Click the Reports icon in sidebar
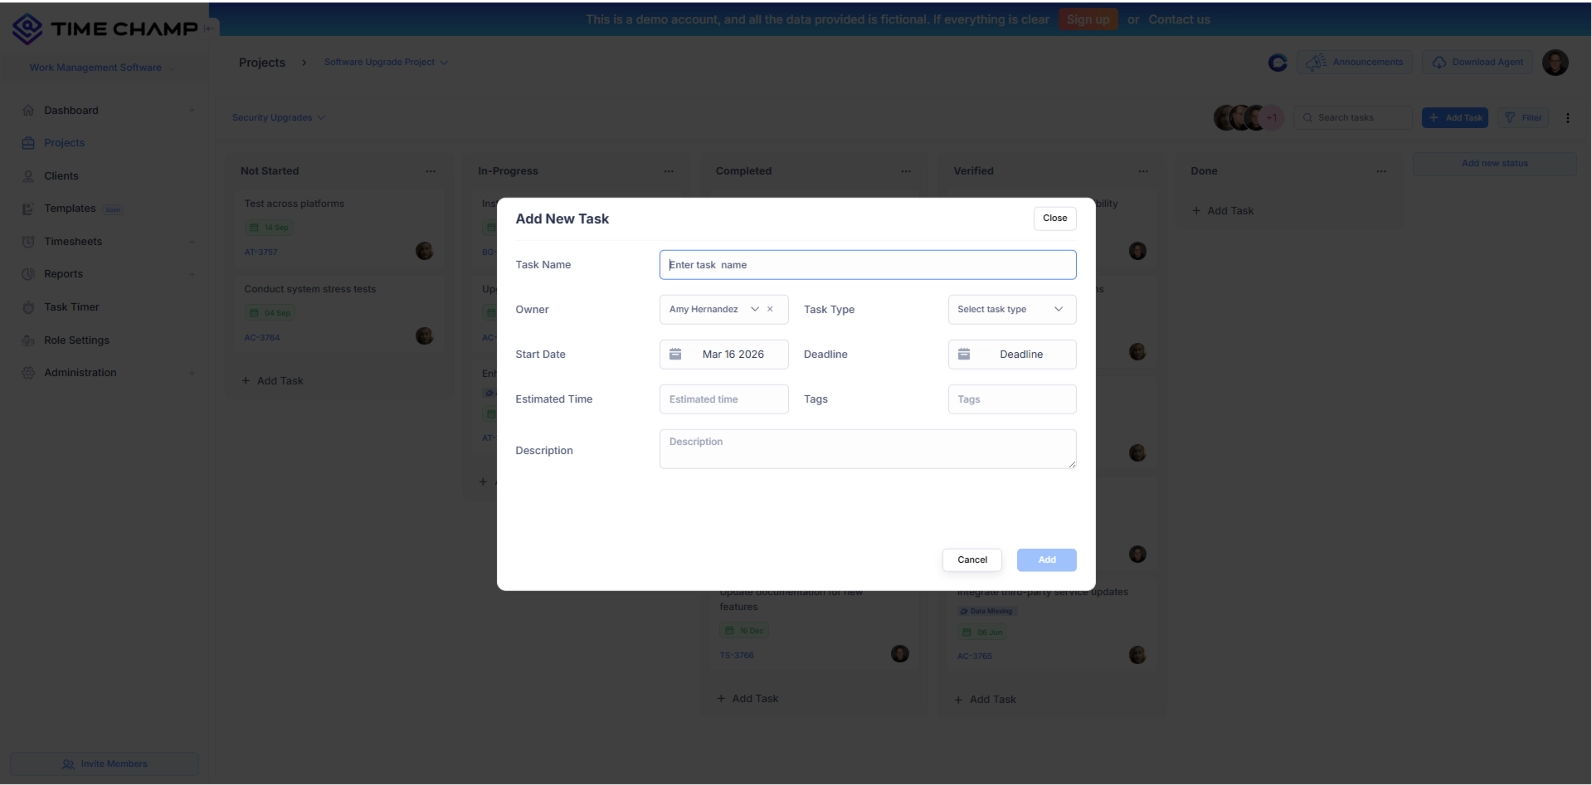The image size is (1592, 785). (28, 274)
